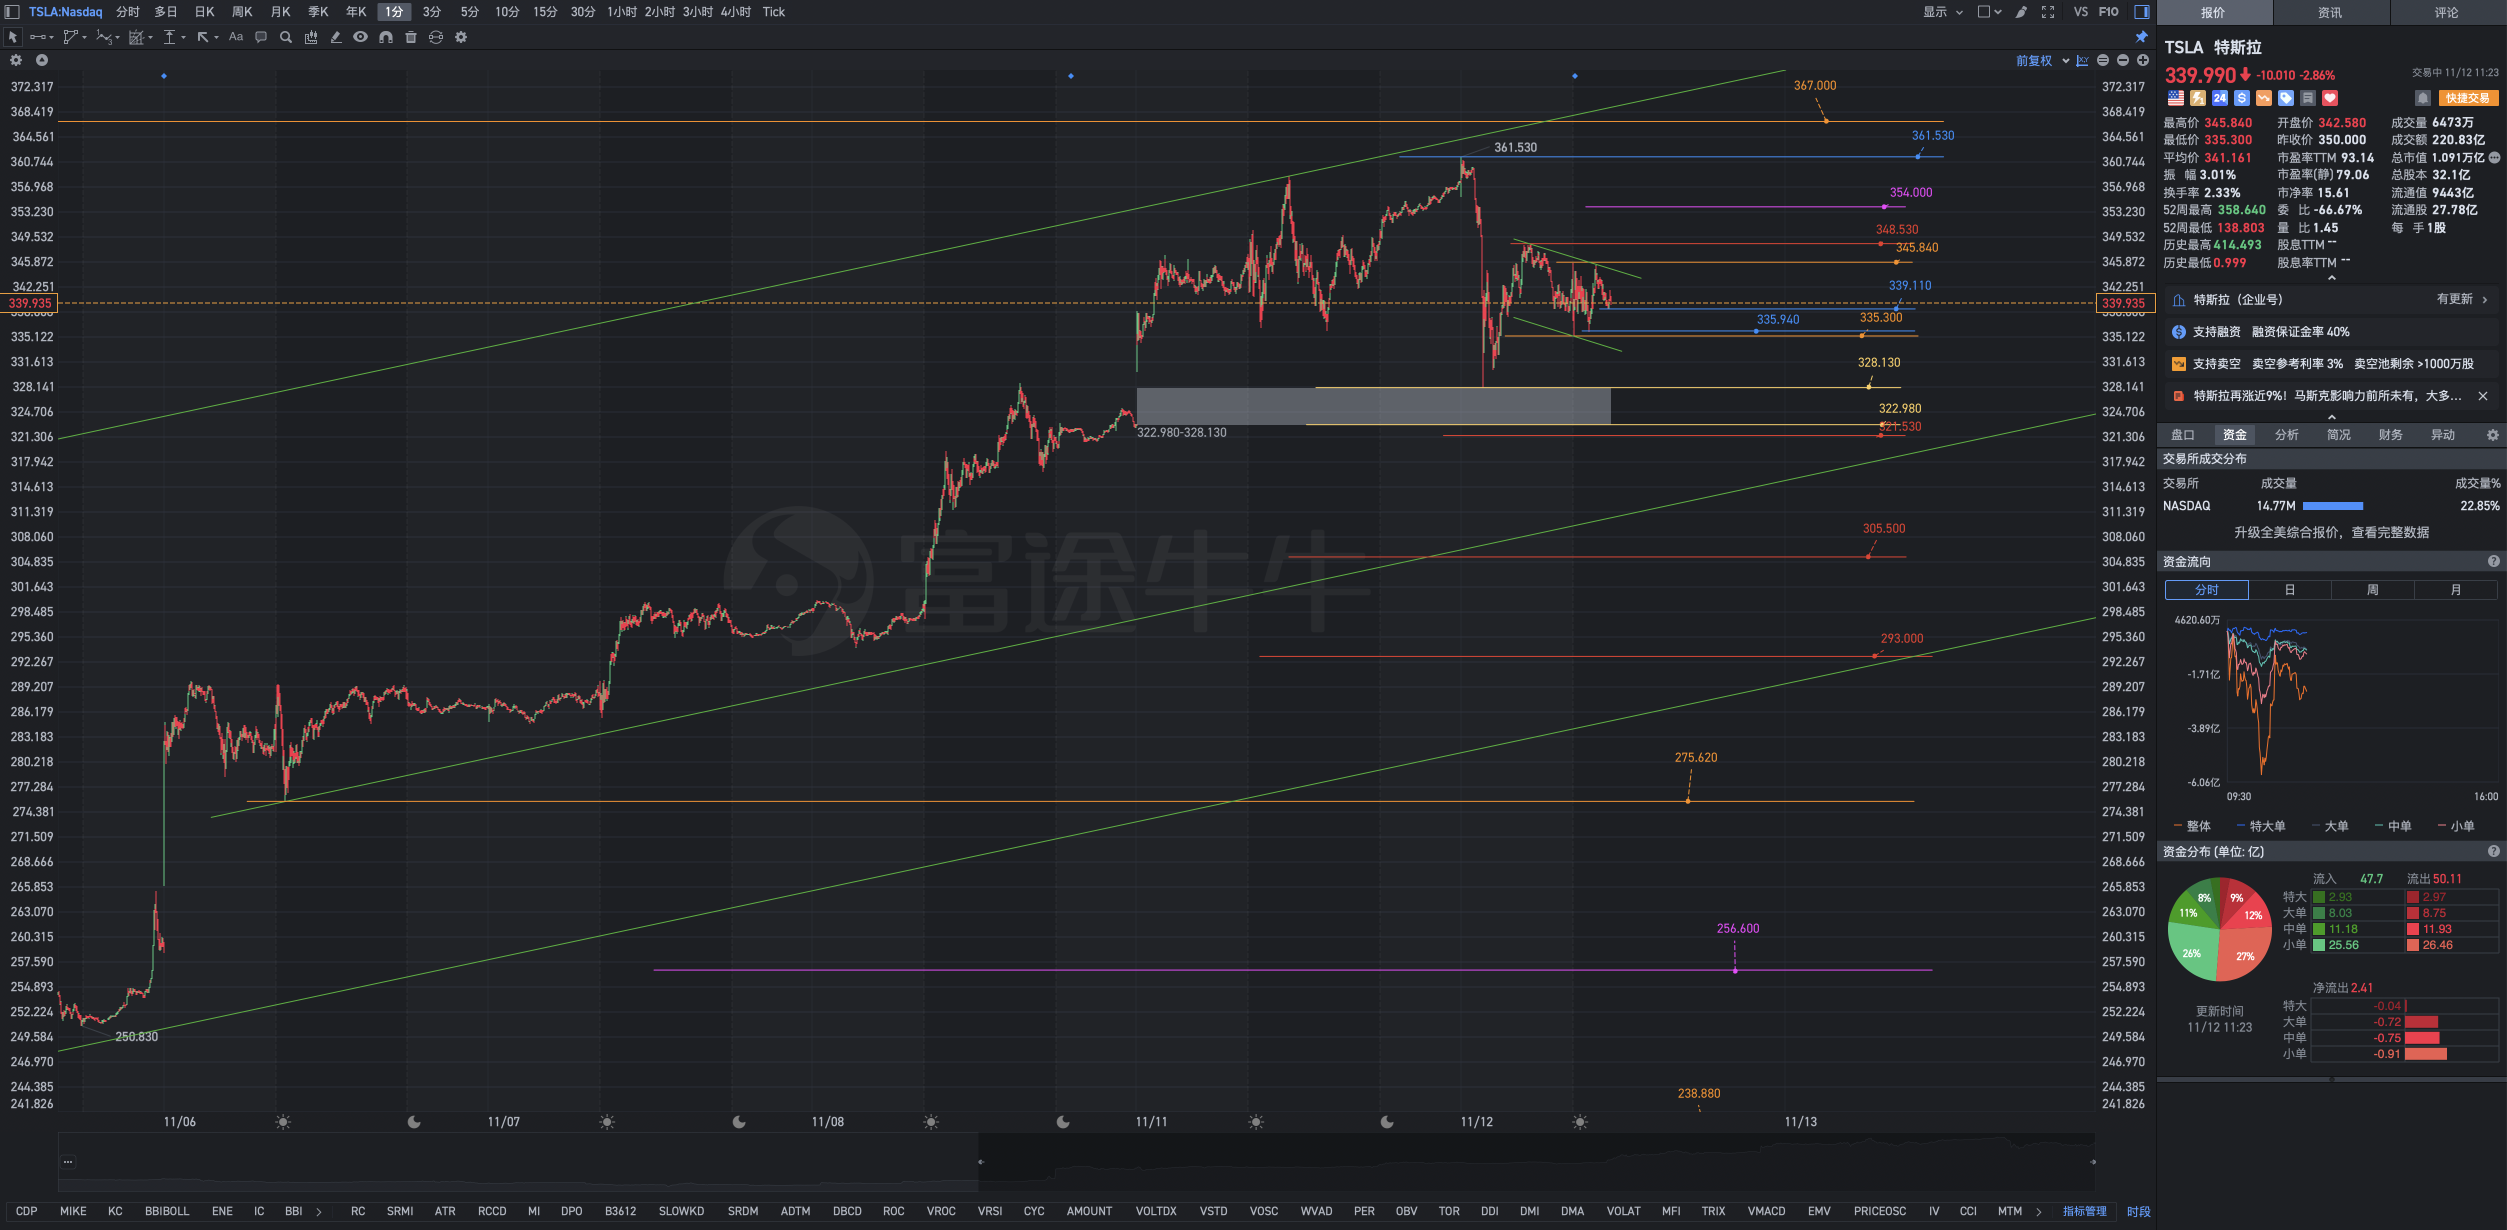Click the orange downtrend short-selling badge
Image resolution: width=2507 pixels, height=1230 pixels.
pyautogui.click(x=2264, y=98)
